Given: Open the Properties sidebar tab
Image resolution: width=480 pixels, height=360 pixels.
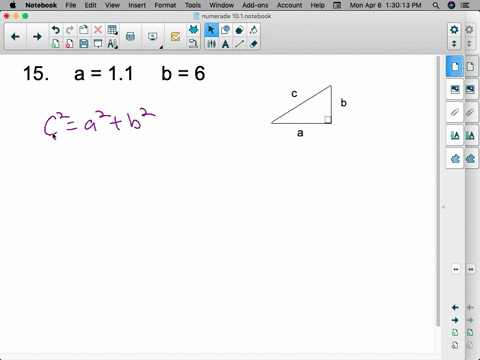Looking at the screenshot, I should coord(455,135).
